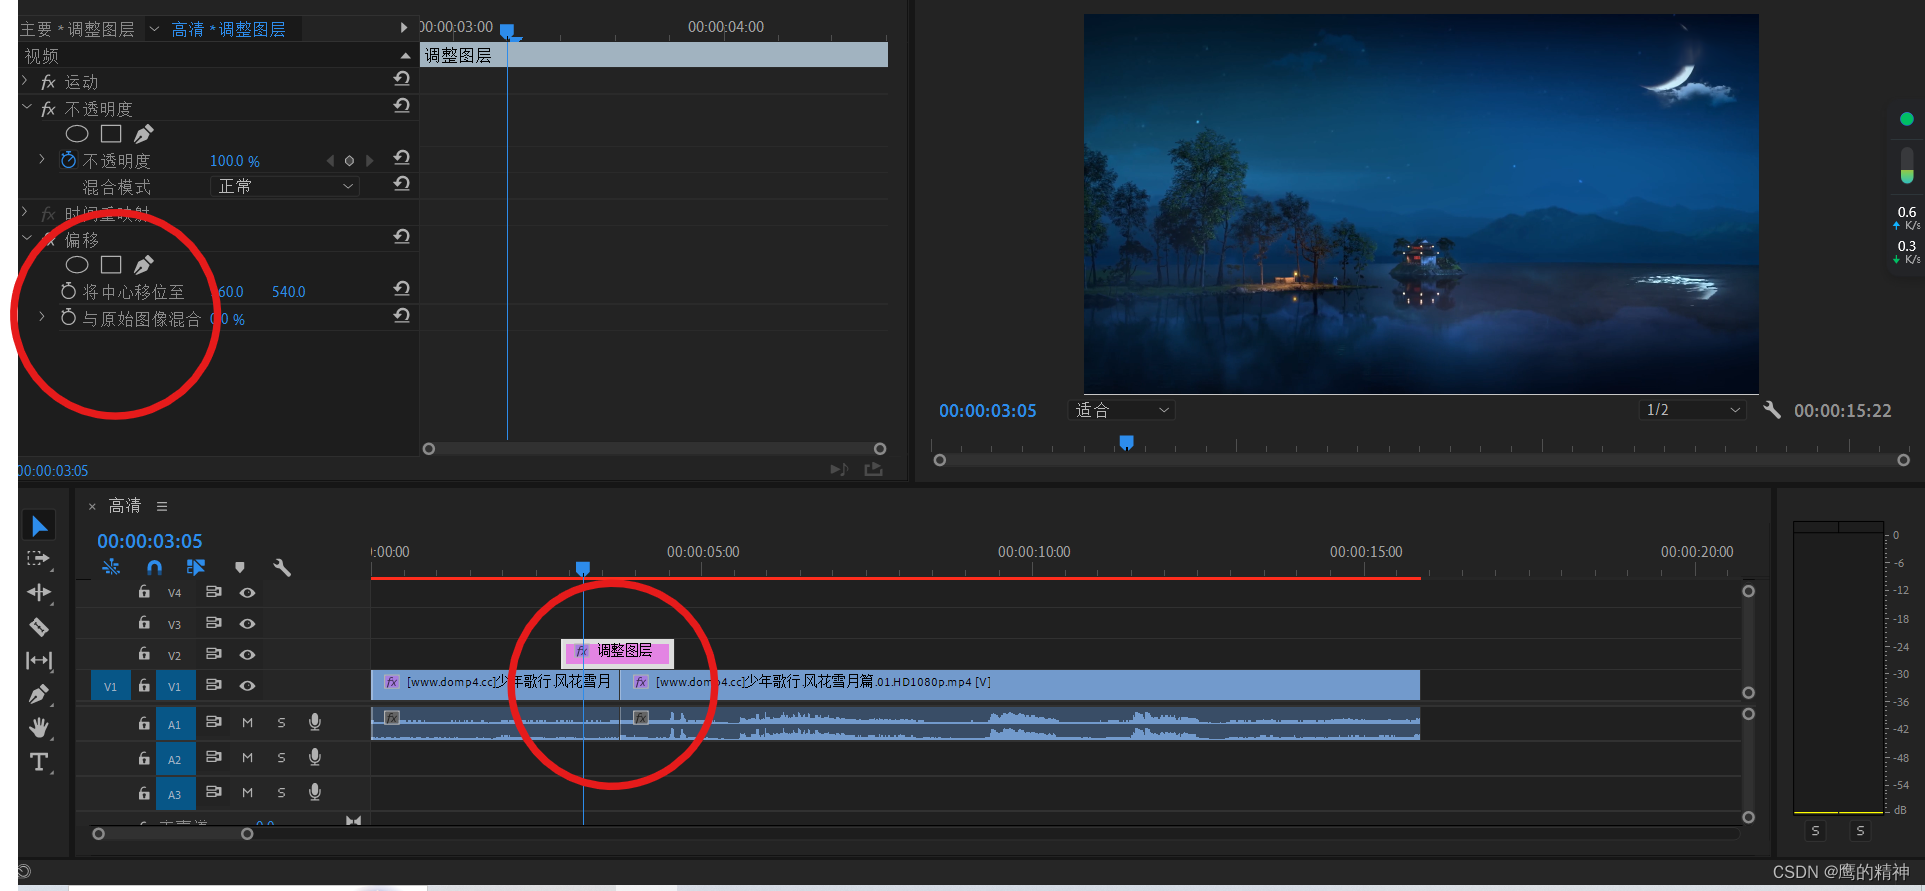Open master clip dropdown chevron
1925x891 pixels.
click(154, 29)
